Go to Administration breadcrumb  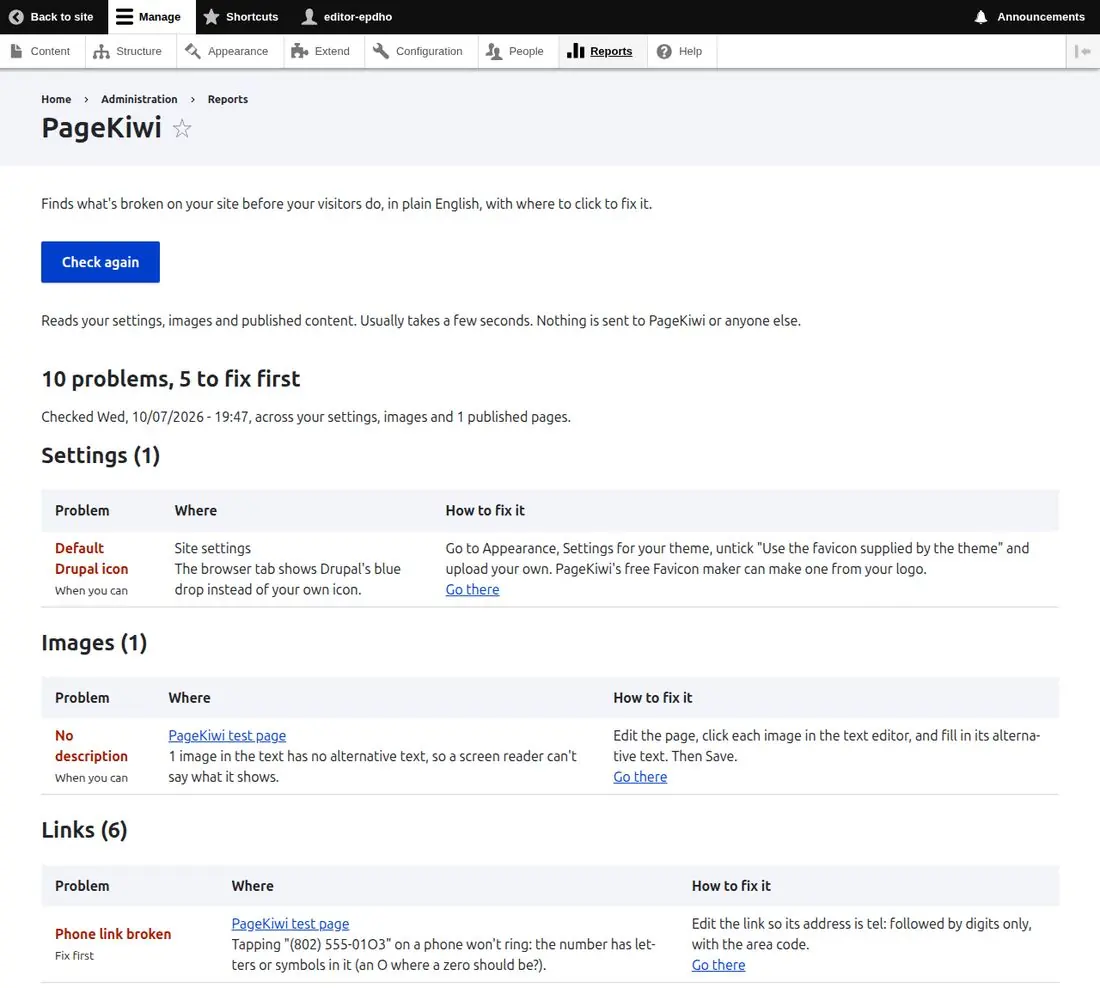(x=139, y=99)
